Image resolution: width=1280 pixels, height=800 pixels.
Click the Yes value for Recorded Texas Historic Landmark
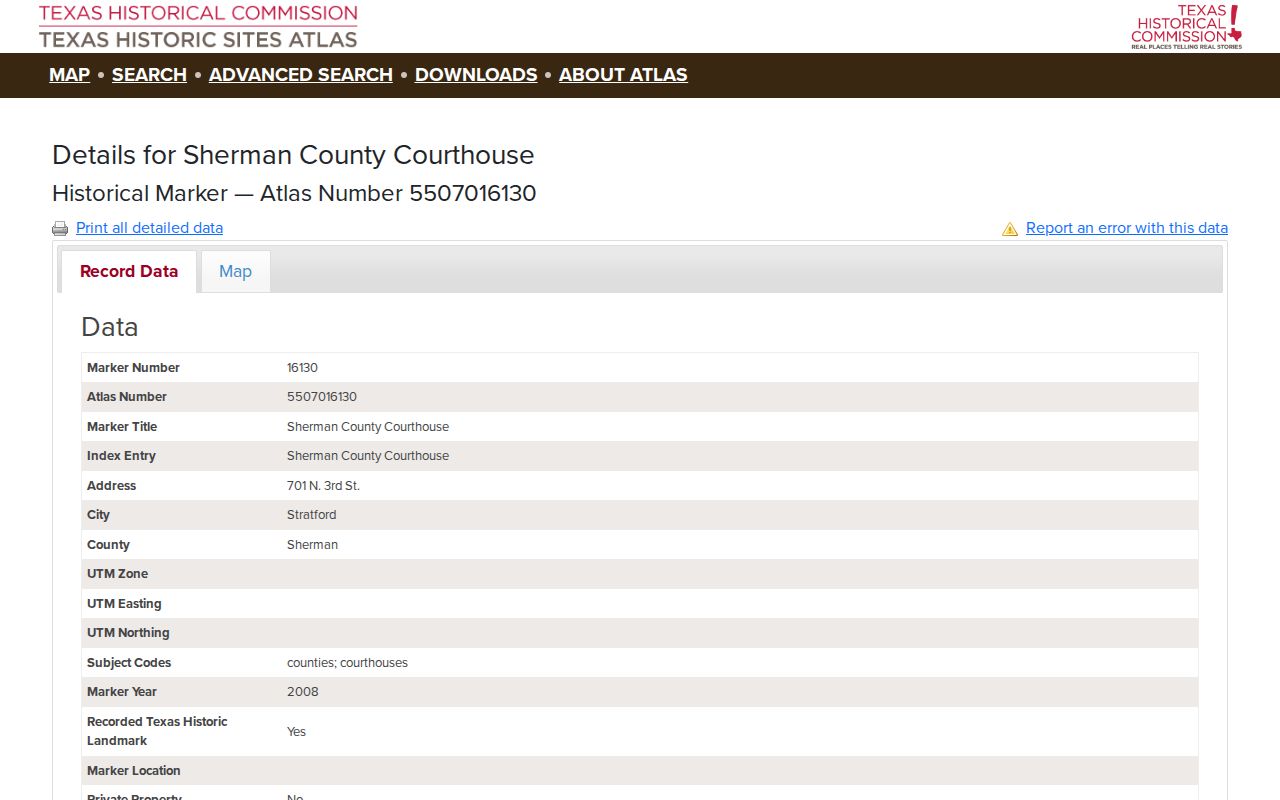coord(296,732)
